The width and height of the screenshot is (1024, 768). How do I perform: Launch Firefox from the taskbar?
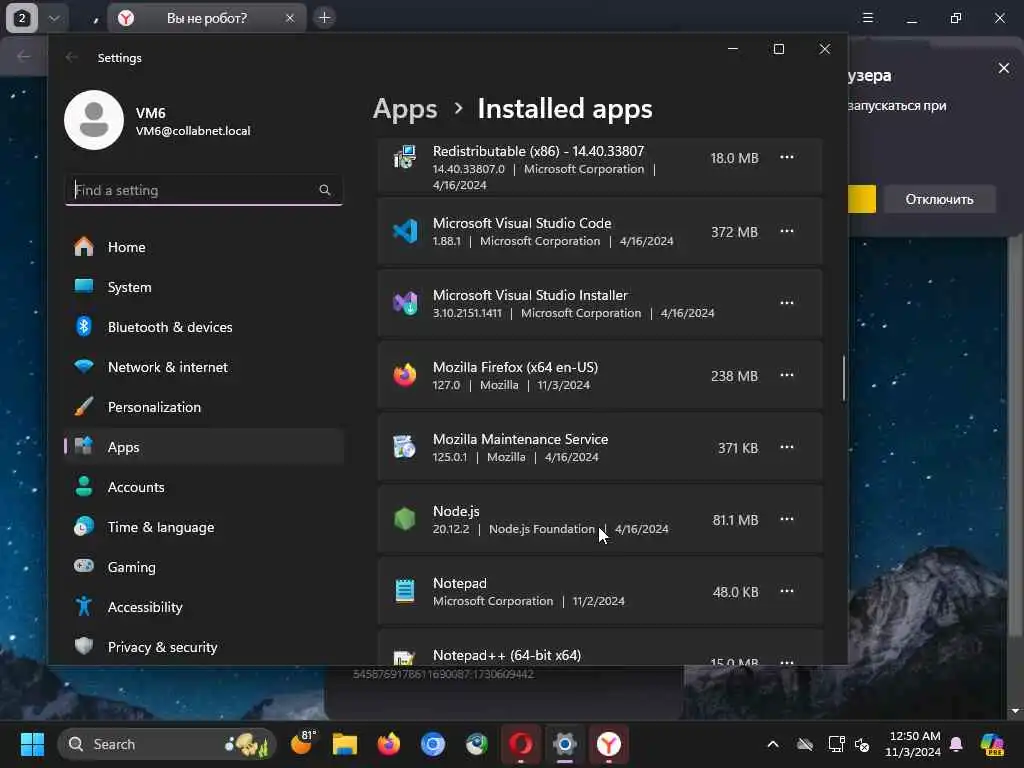pos(389,744)
